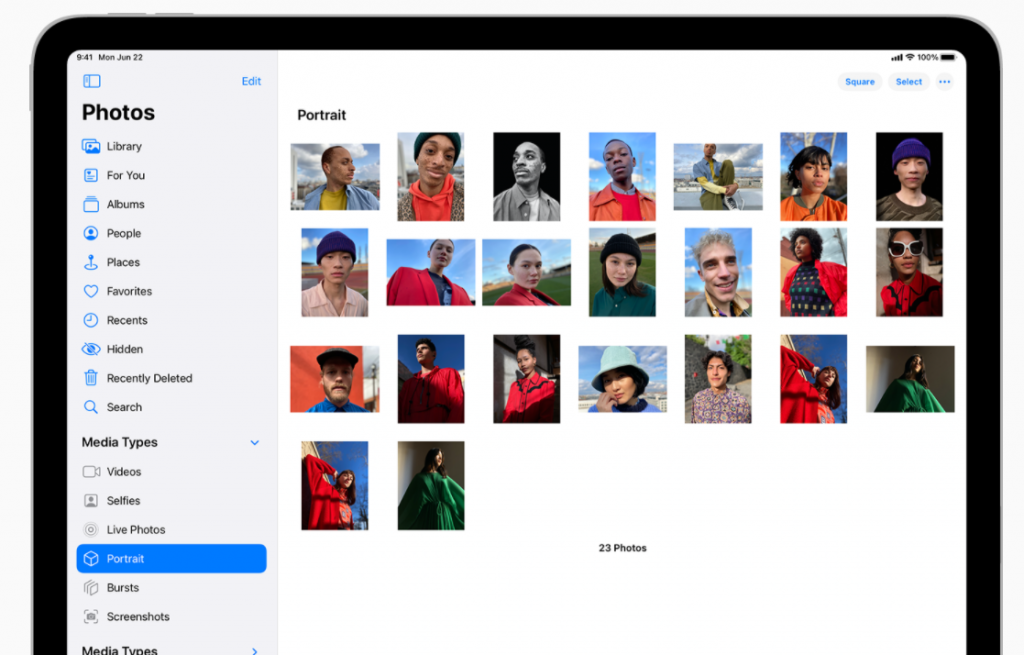This screenshot has height=655, width=1024.
Task: Open the Screenshots icon
Action: (91, 616)
